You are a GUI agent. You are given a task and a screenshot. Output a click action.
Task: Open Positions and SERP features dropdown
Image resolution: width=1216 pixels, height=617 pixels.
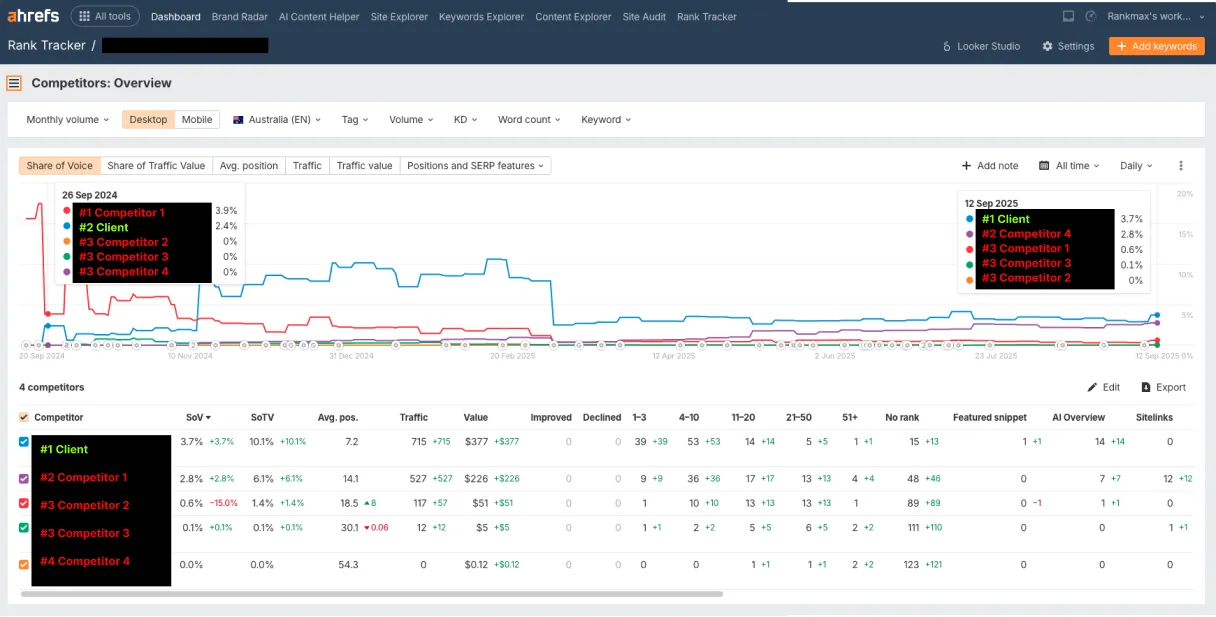point(476,165)
